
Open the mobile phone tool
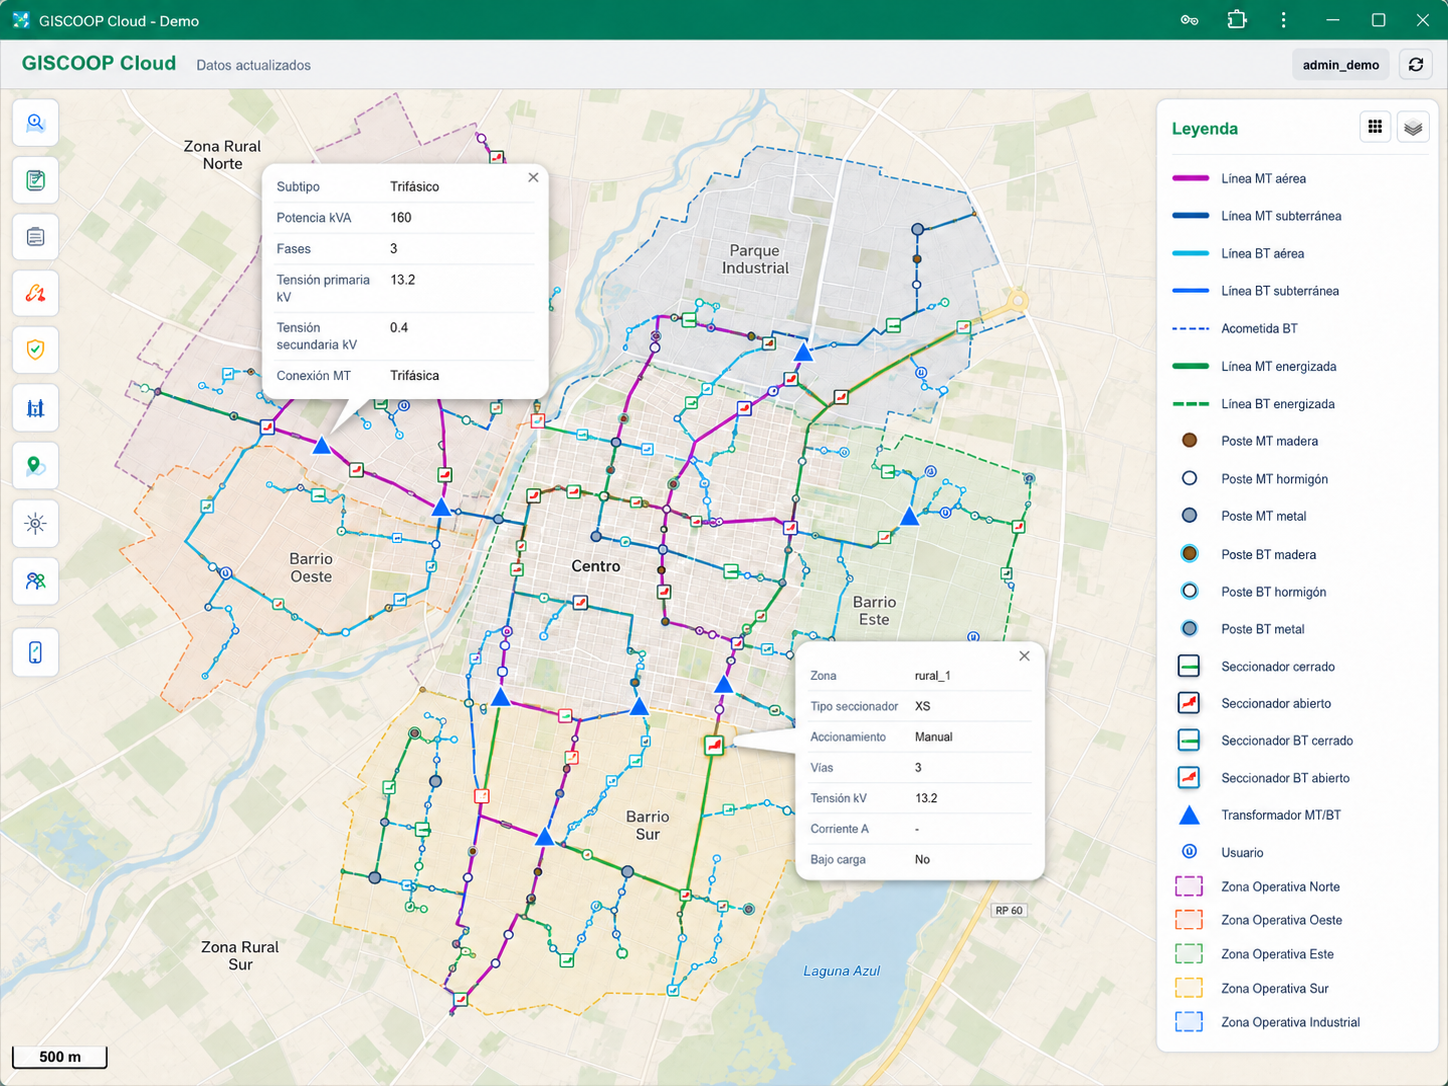click(x=35, y=653)
